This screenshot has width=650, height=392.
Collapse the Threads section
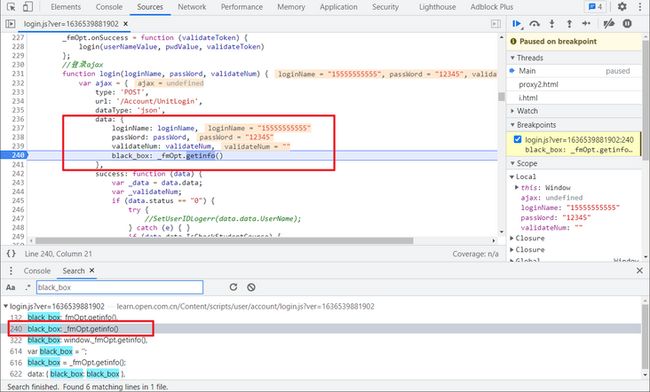pyautogui.click(x=512, y=58)
